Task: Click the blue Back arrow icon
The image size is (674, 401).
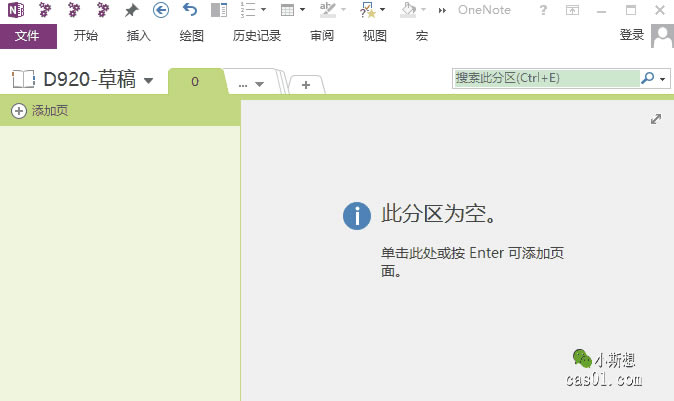Action: coord(161,9)
